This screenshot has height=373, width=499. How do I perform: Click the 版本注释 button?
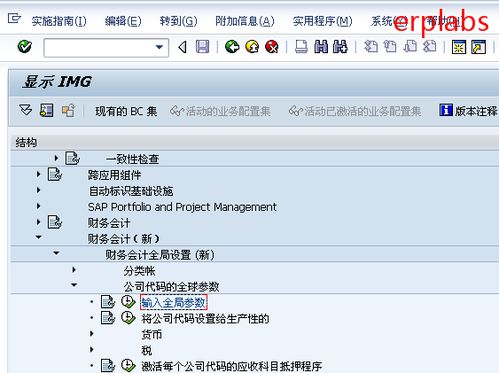coord(468,111)
